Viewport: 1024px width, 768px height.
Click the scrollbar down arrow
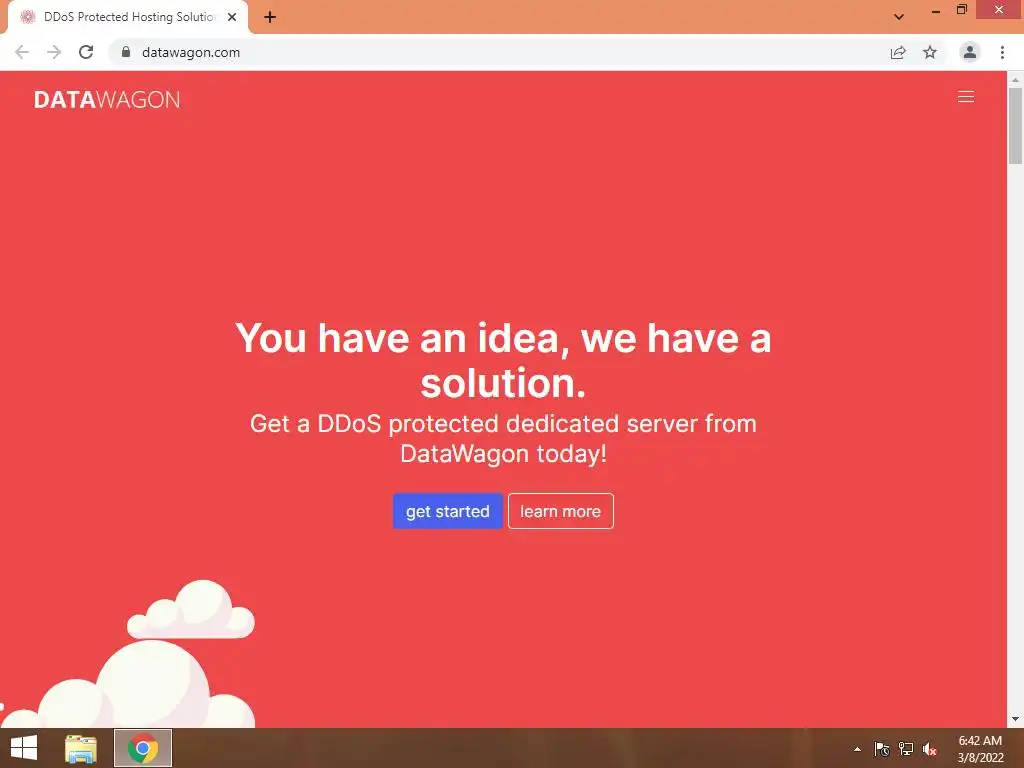[1015, 719]
